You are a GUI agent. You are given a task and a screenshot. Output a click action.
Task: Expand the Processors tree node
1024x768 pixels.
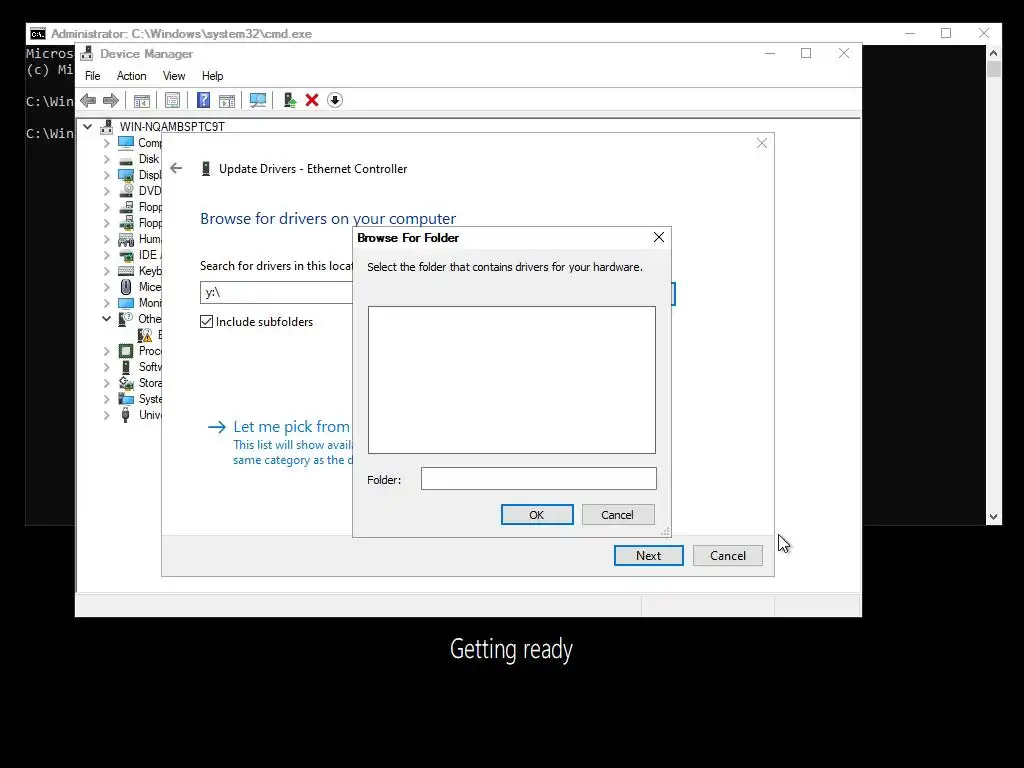[106, 351]
